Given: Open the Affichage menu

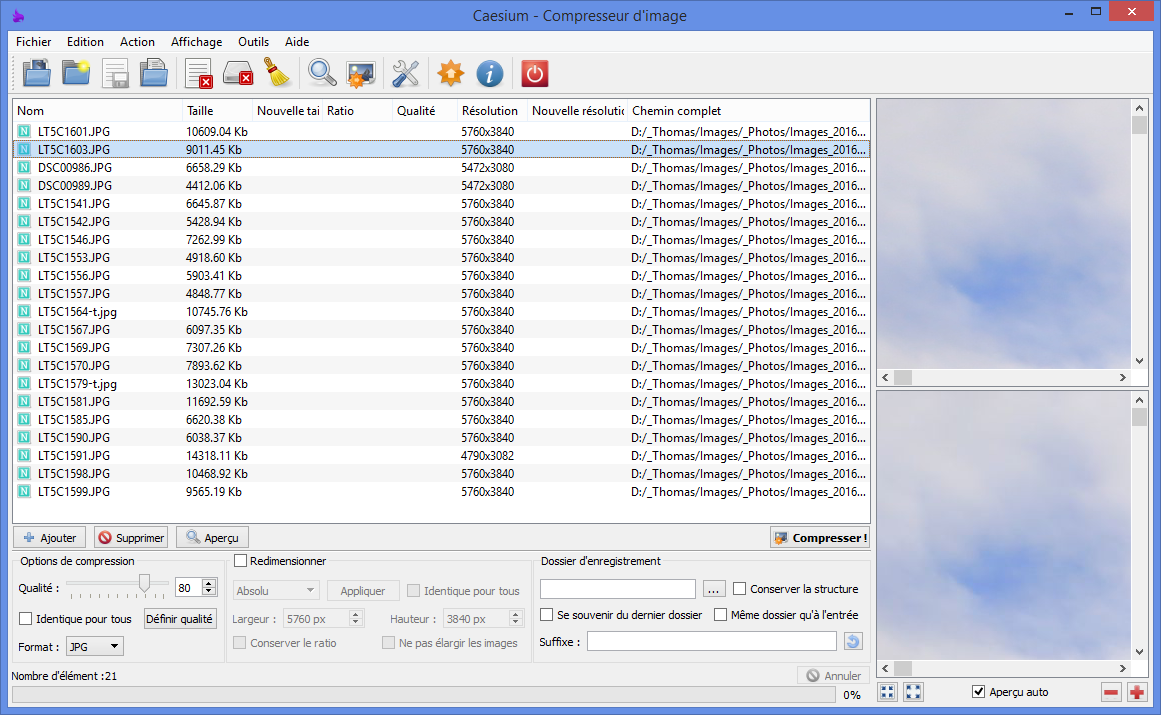Looking at the screenshot, I should pyautogui.click(x=196, y=42).
